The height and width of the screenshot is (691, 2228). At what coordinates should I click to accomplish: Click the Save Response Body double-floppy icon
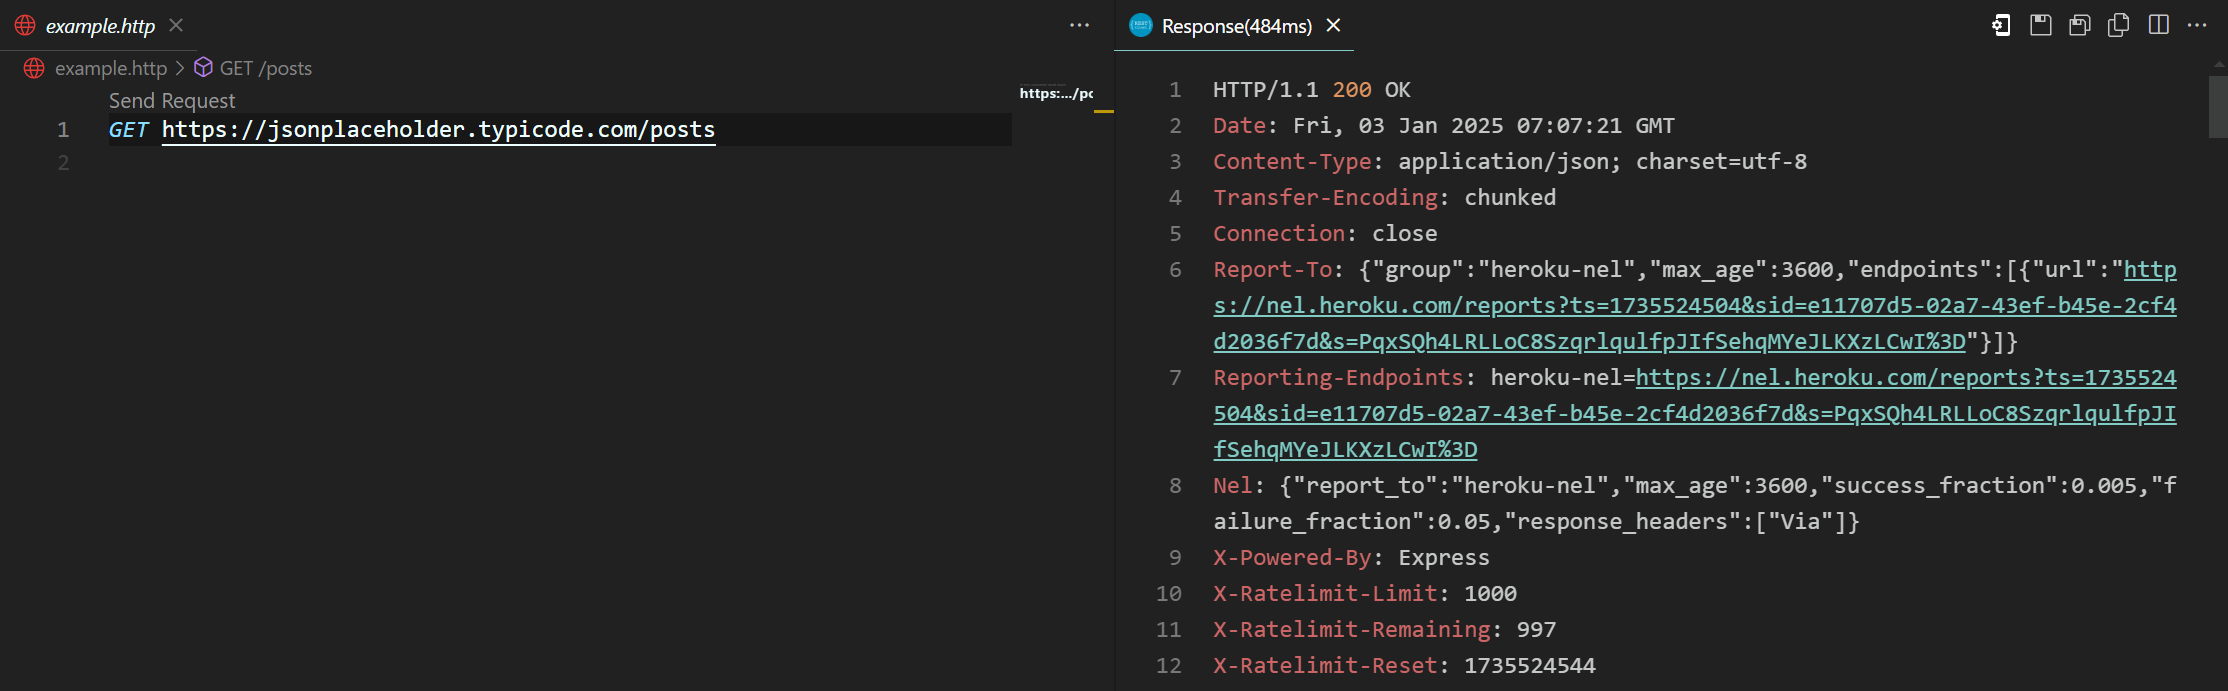pos(2080,25)
